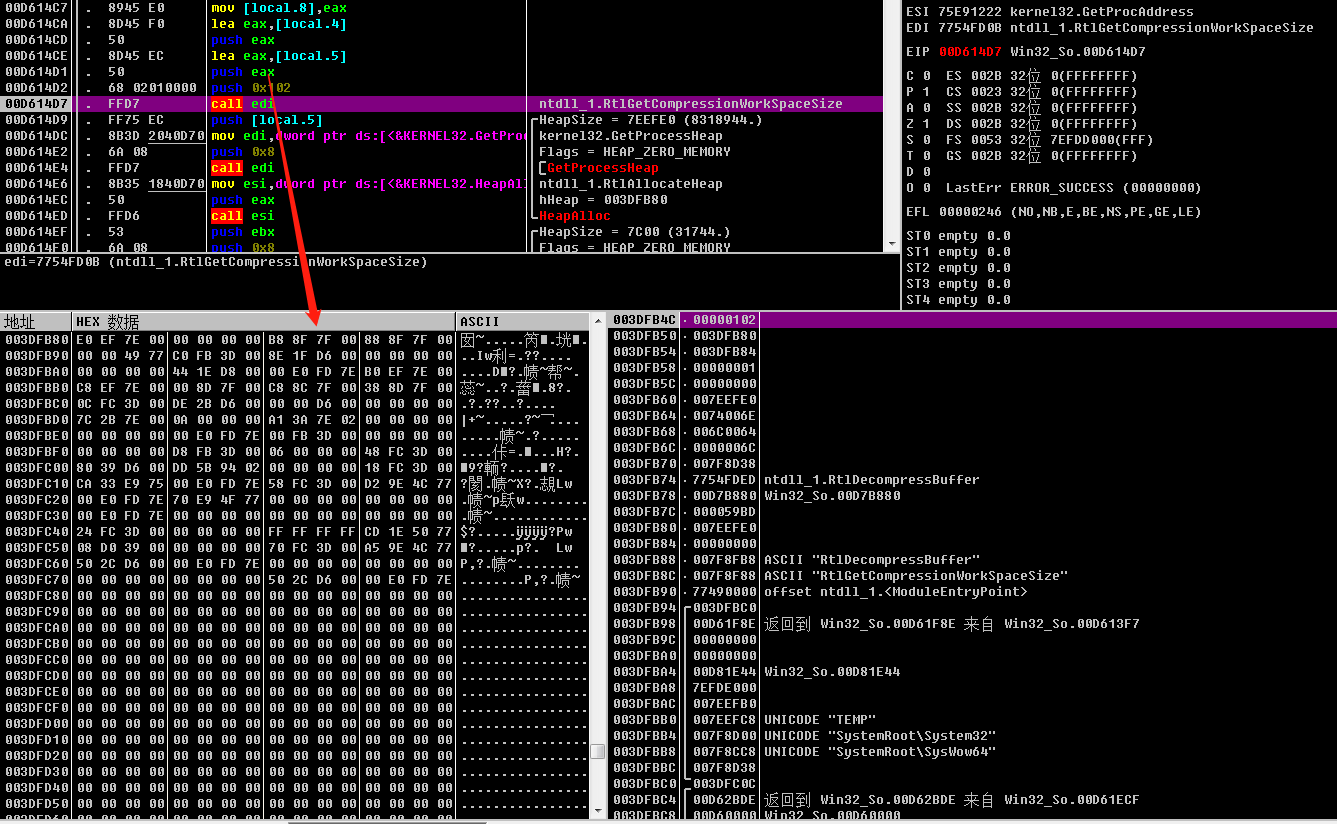Click the kernel32.GetProcessHeap comment
Screen dimensions: 1337x824
[631, 136]
